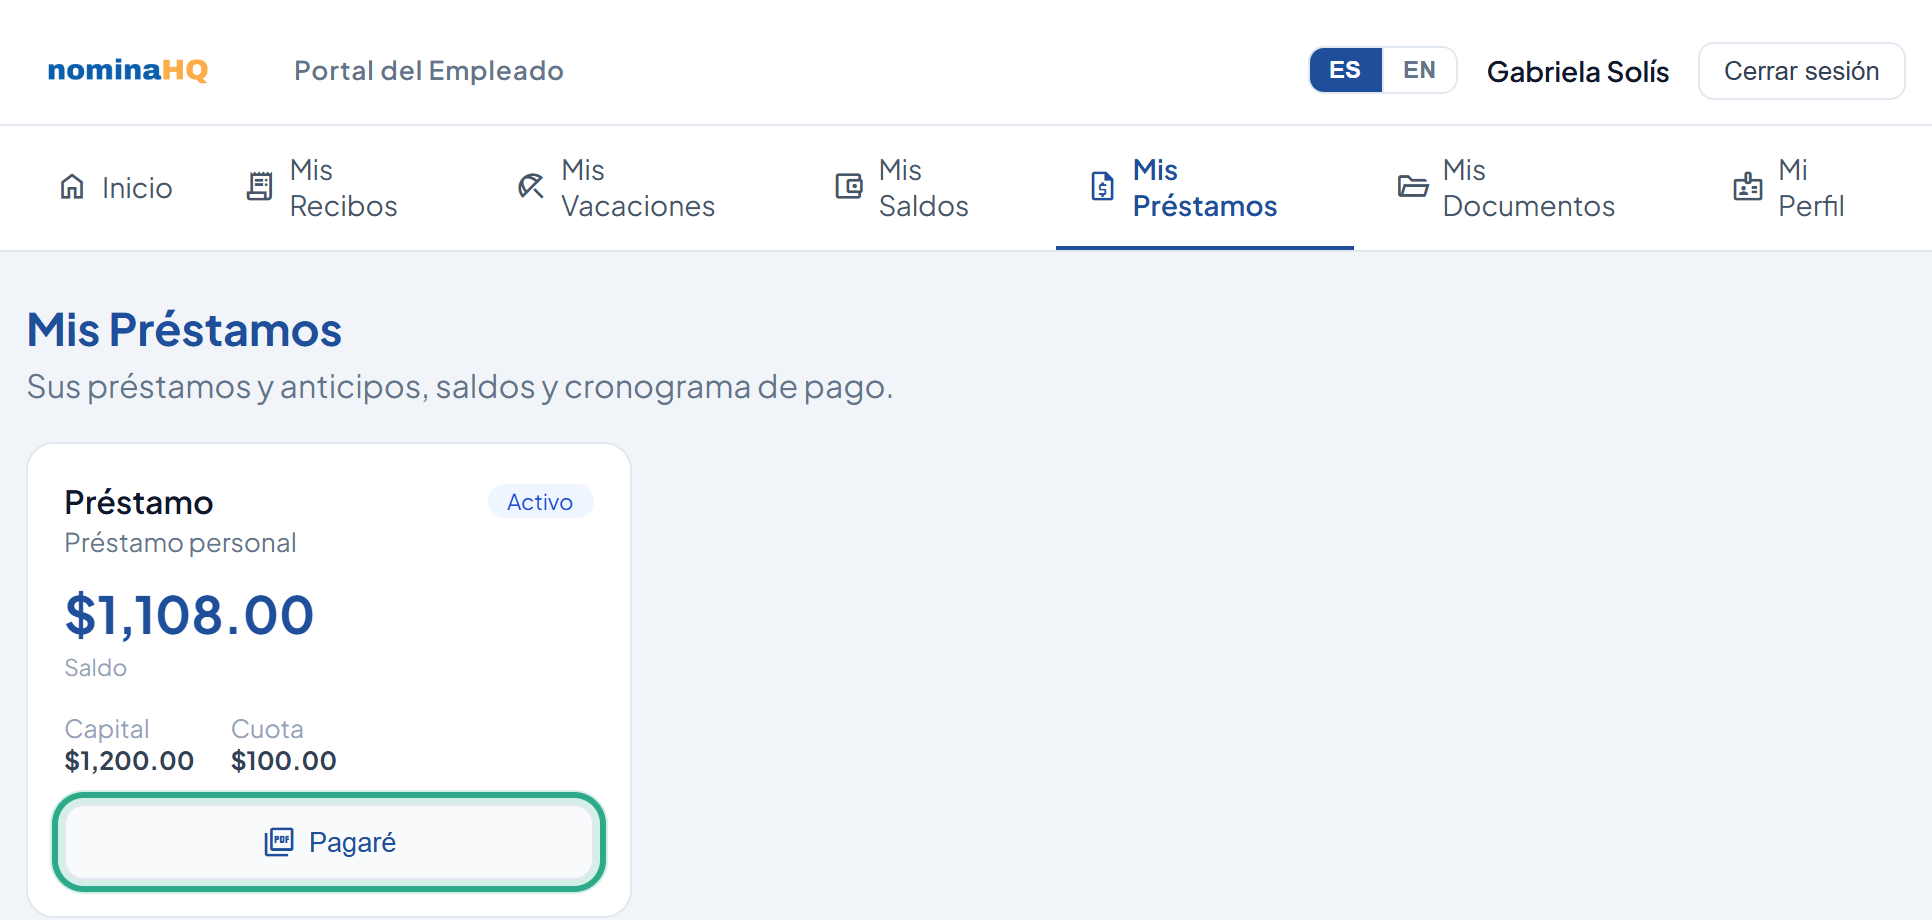Open the Mis Documentos tab
The height and width of the screenshot is (920, 1932).
(x=1507, y=188)
